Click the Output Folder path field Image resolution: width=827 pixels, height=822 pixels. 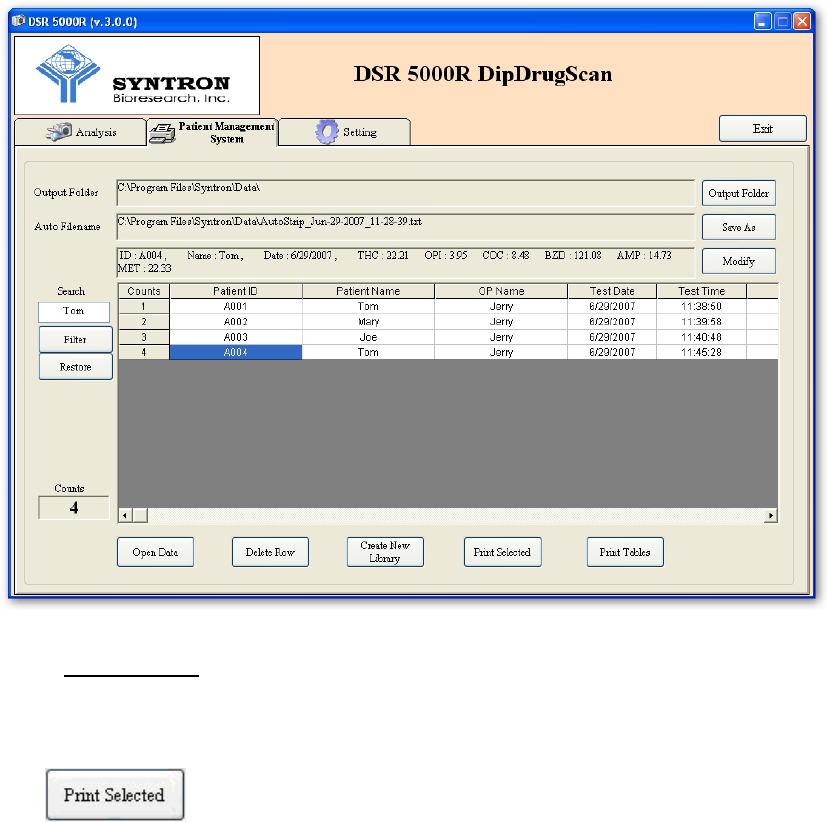pos(405,192)
